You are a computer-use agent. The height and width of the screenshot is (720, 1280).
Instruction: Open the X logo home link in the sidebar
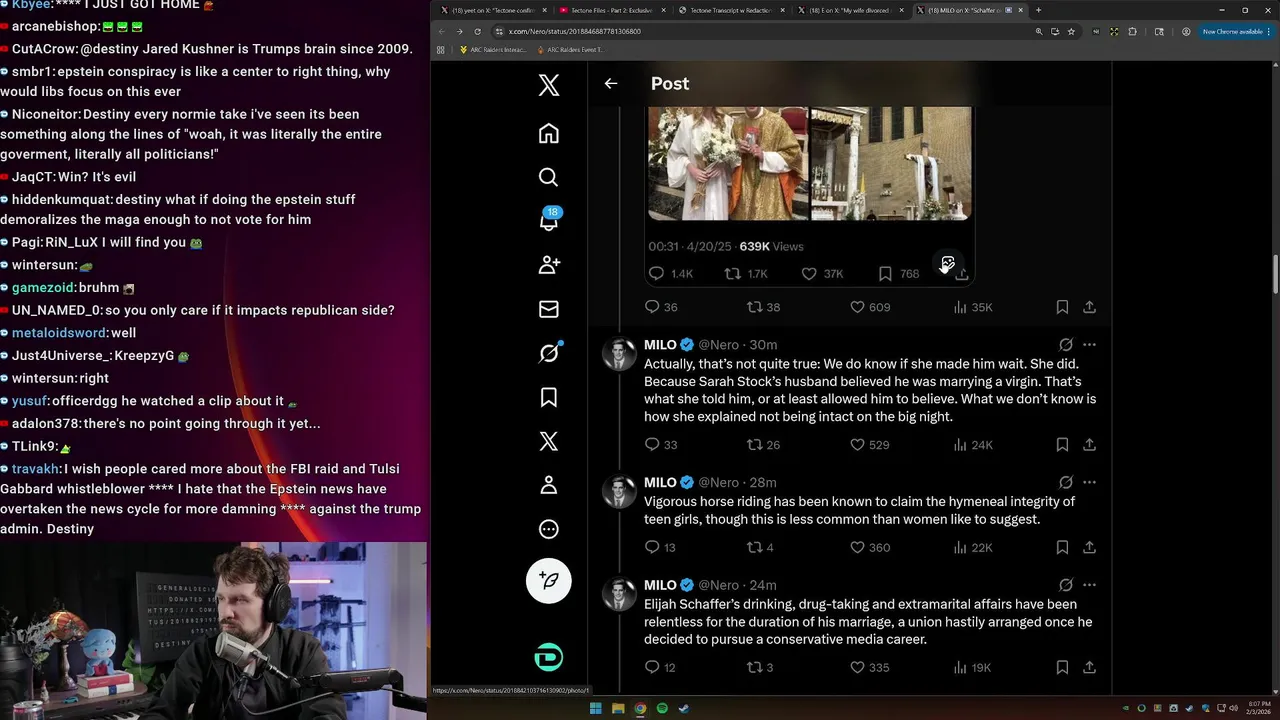coord(548,85)
